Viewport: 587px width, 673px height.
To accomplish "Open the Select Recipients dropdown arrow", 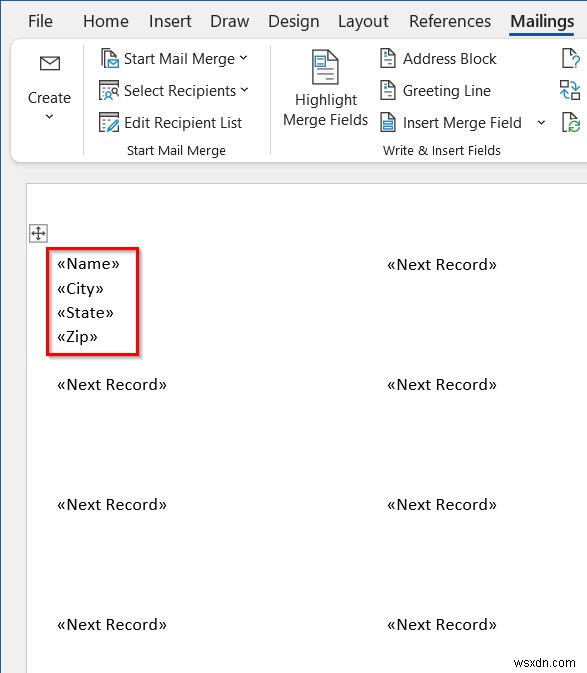I will [x=245, y=90].
